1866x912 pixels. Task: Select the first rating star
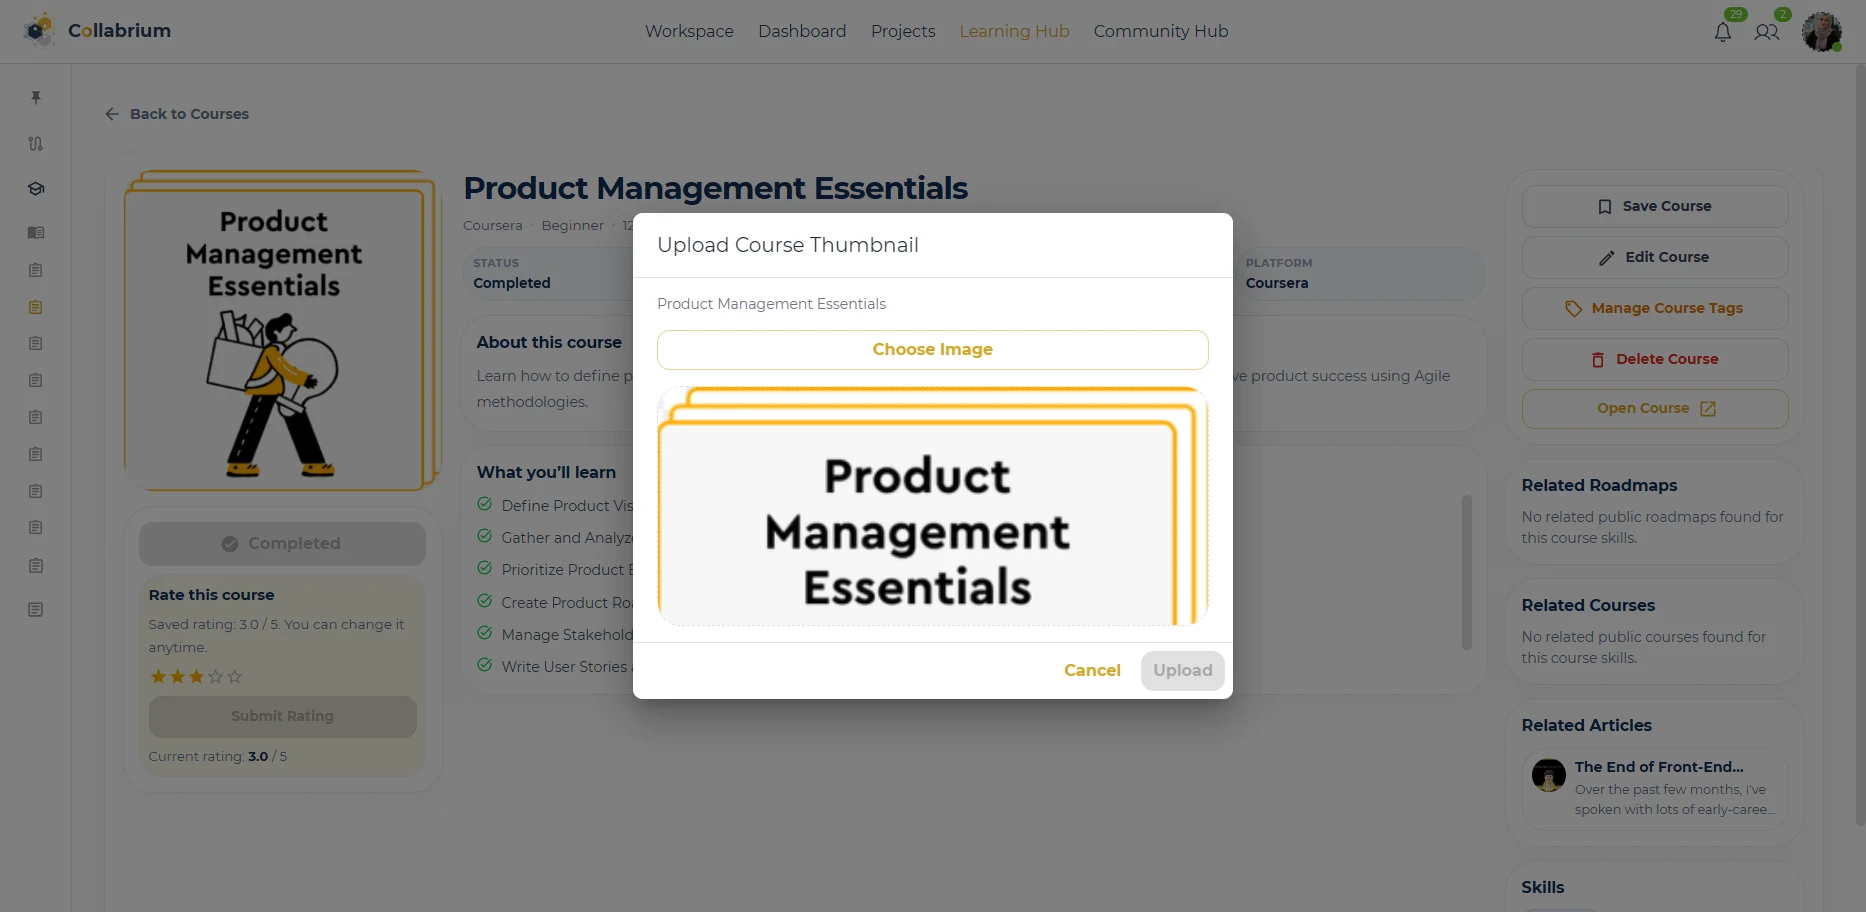point(158,677)
